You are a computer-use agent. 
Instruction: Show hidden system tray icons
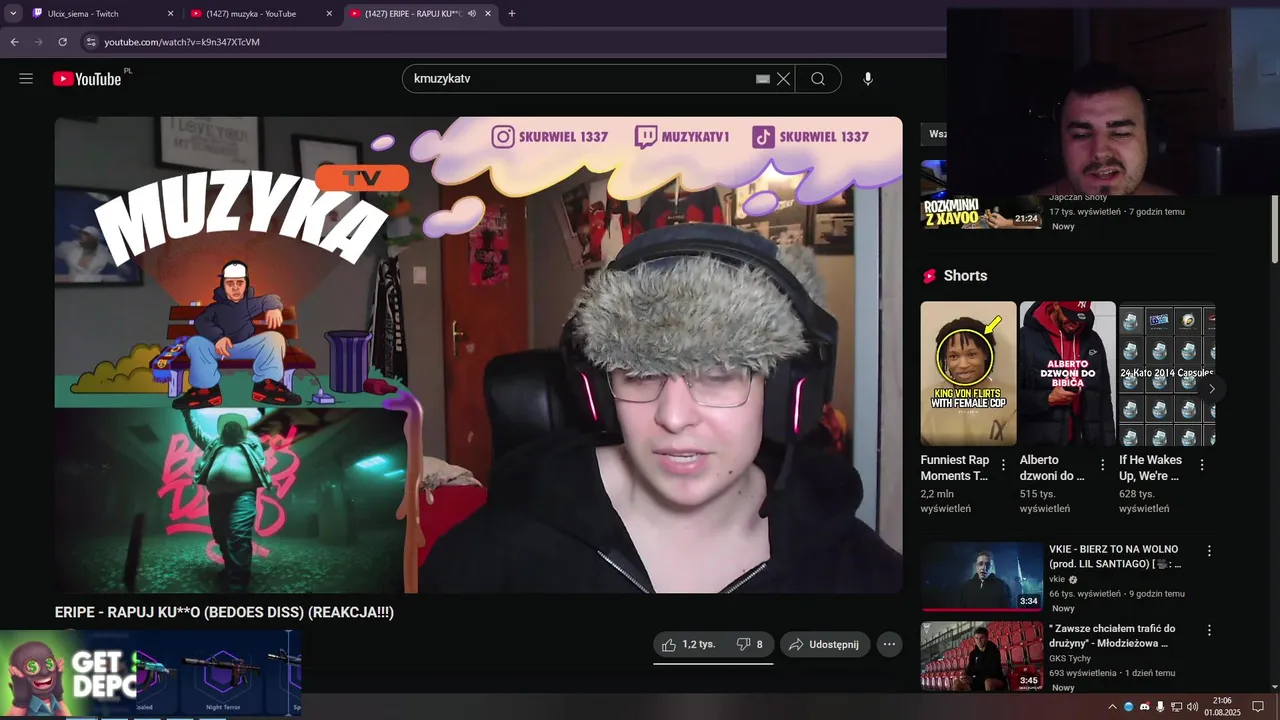click(x=1112, y=707)
